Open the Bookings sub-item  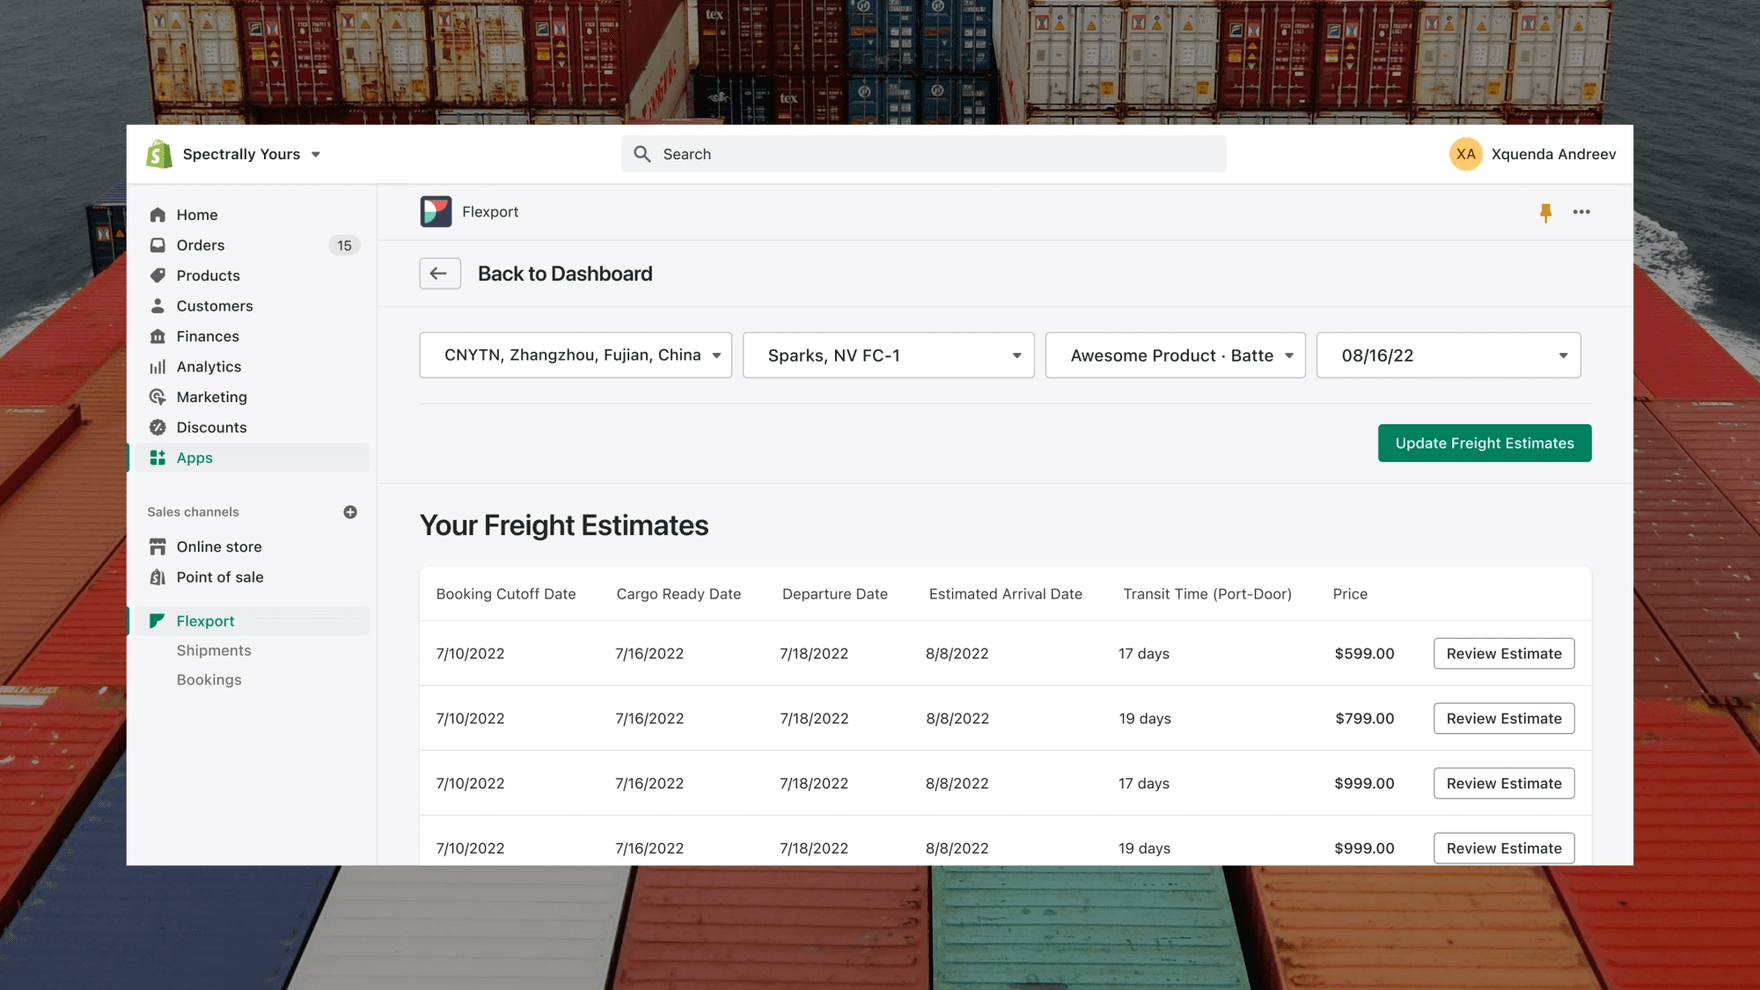tap(209, 680)
